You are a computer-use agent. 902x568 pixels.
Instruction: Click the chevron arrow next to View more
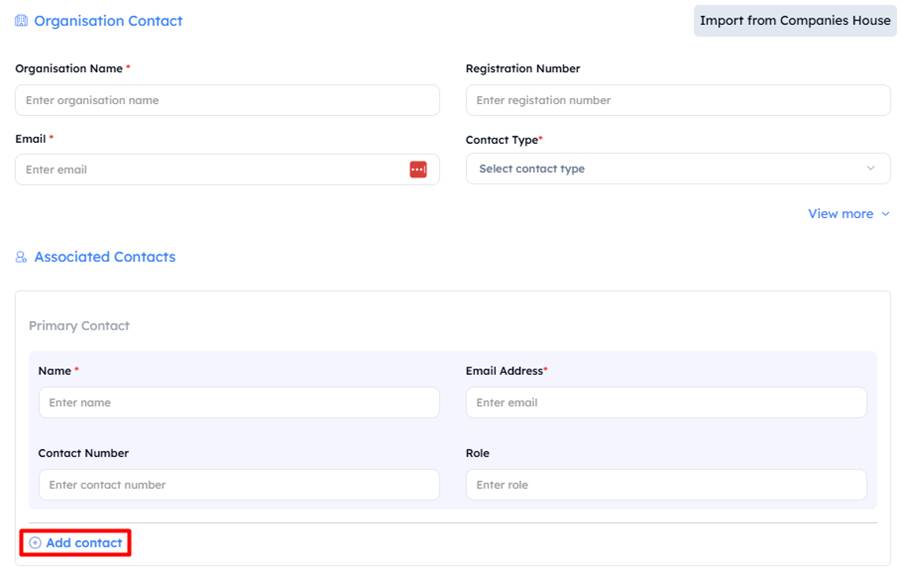pos(885,214)
